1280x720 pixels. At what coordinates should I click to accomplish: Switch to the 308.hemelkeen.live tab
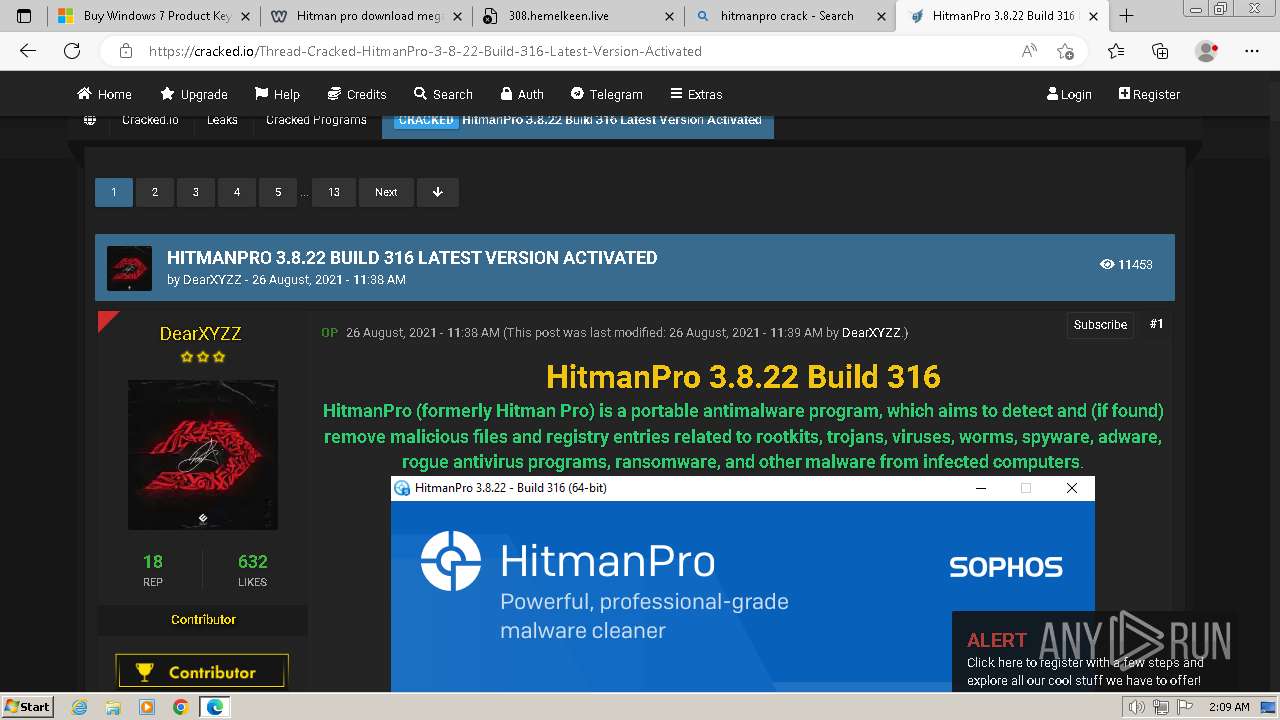click(578, 16)
